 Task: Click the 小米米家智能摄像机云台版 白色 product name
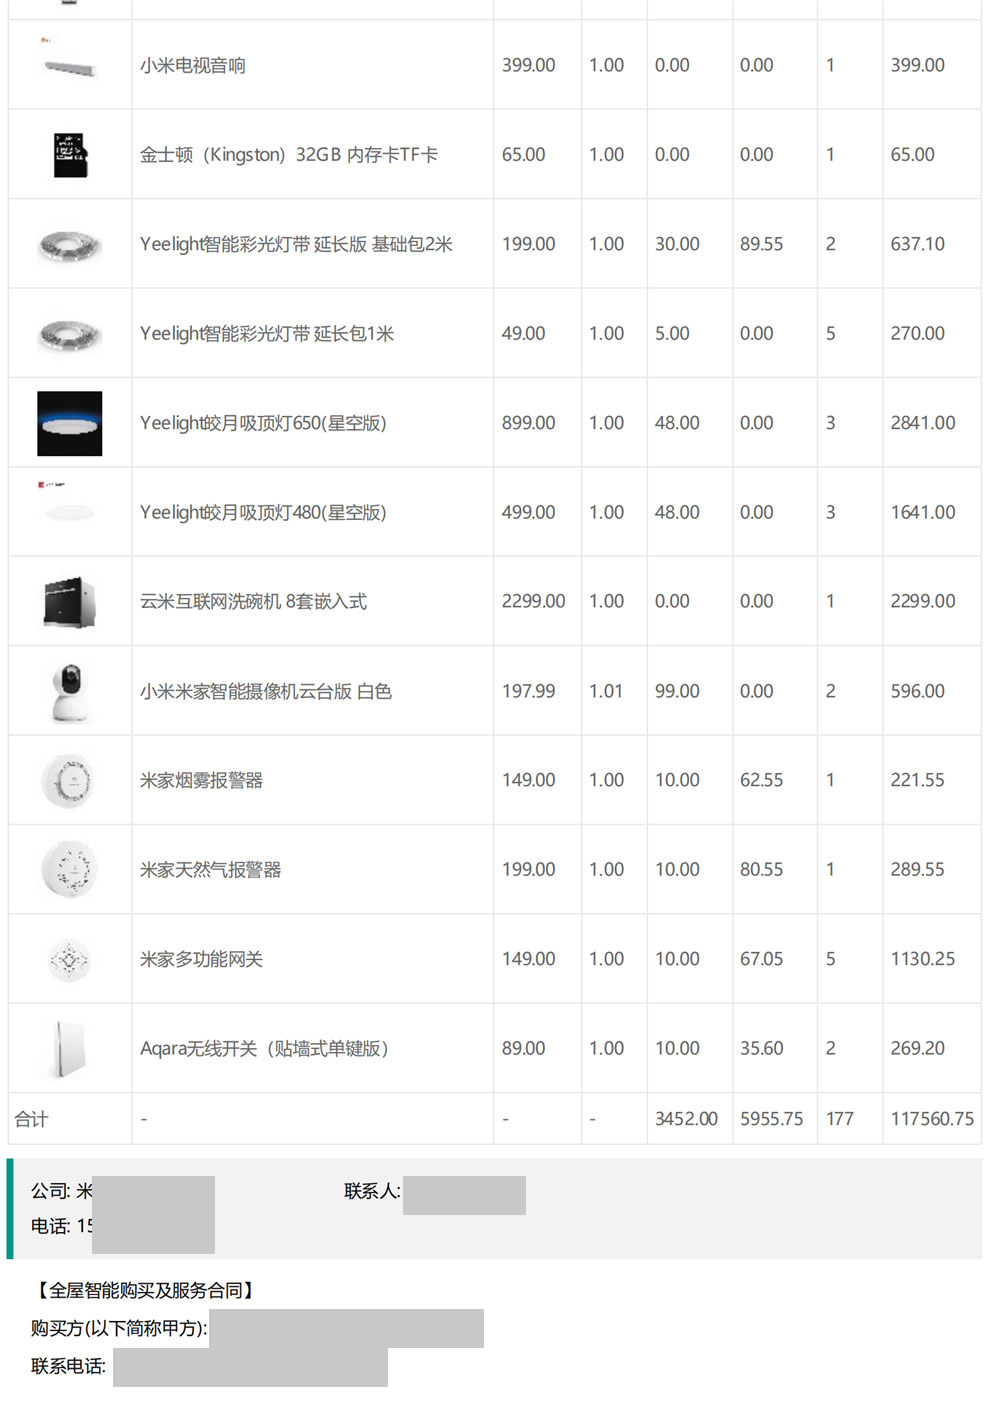pos(266,691)
